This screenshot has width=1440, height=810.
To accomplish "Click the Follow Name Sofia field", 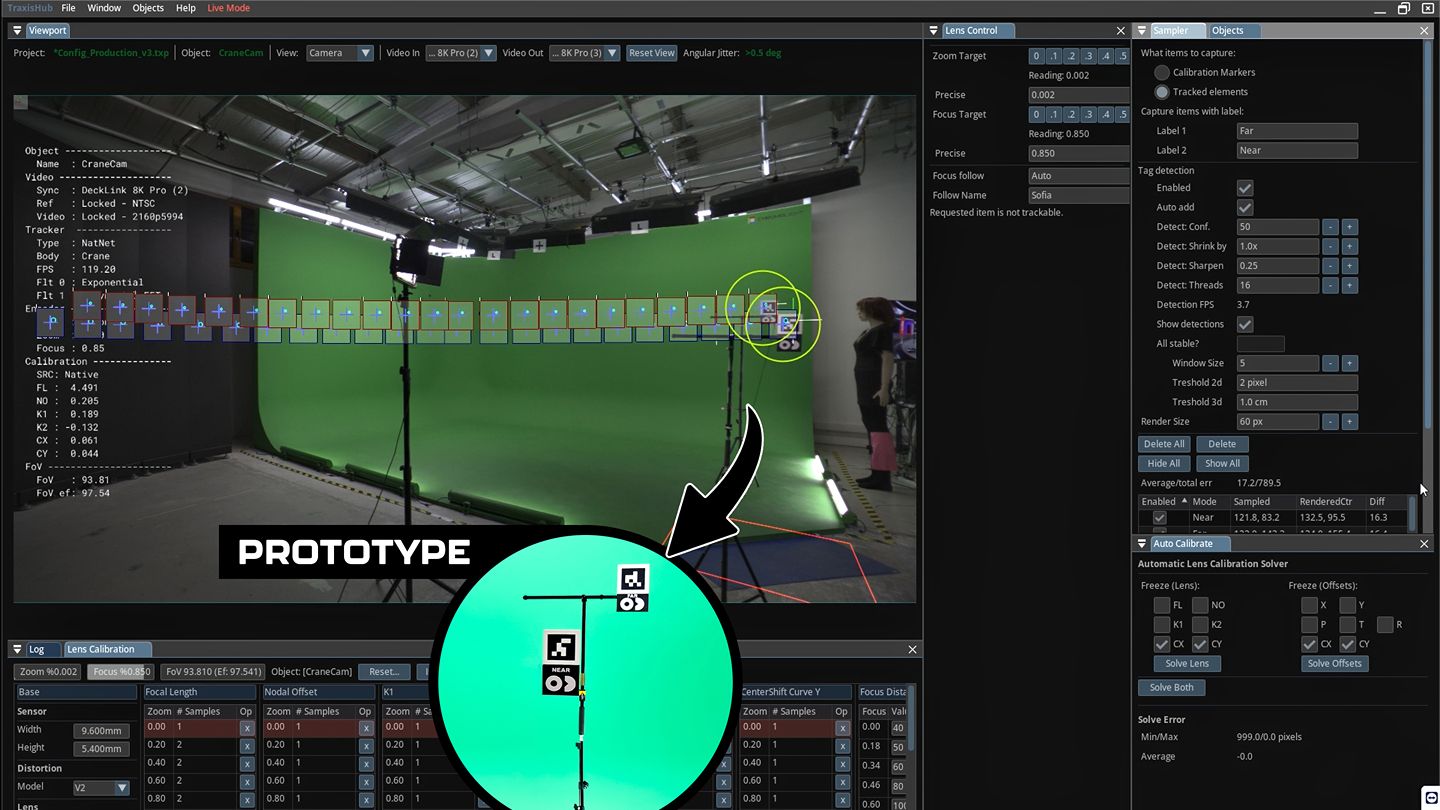I will [x=1079, y=196].
